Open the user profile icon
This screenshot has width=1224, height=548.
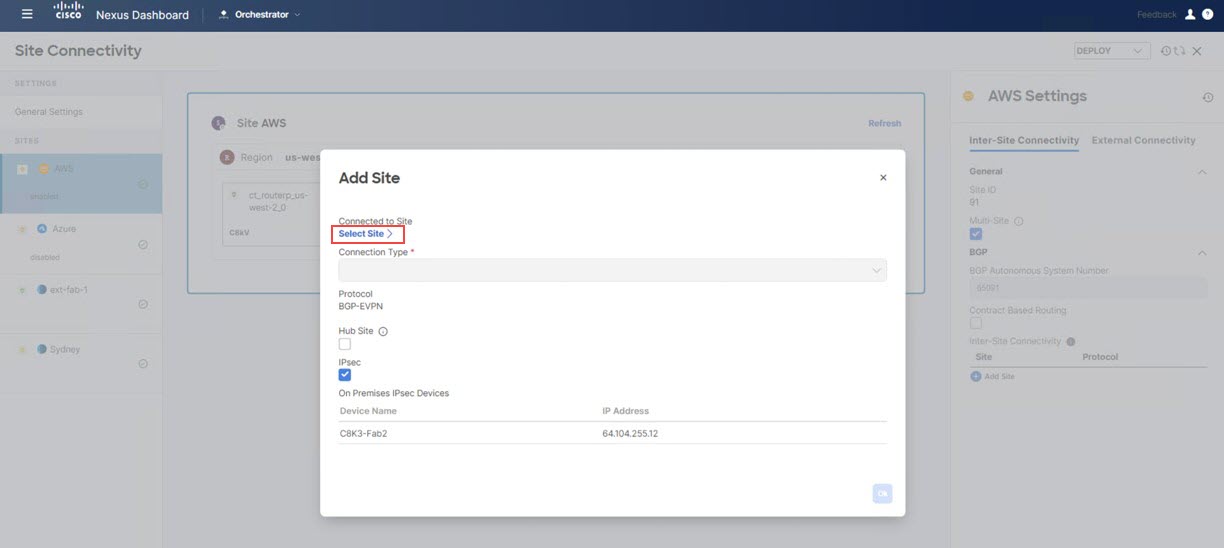point(1190,15)
